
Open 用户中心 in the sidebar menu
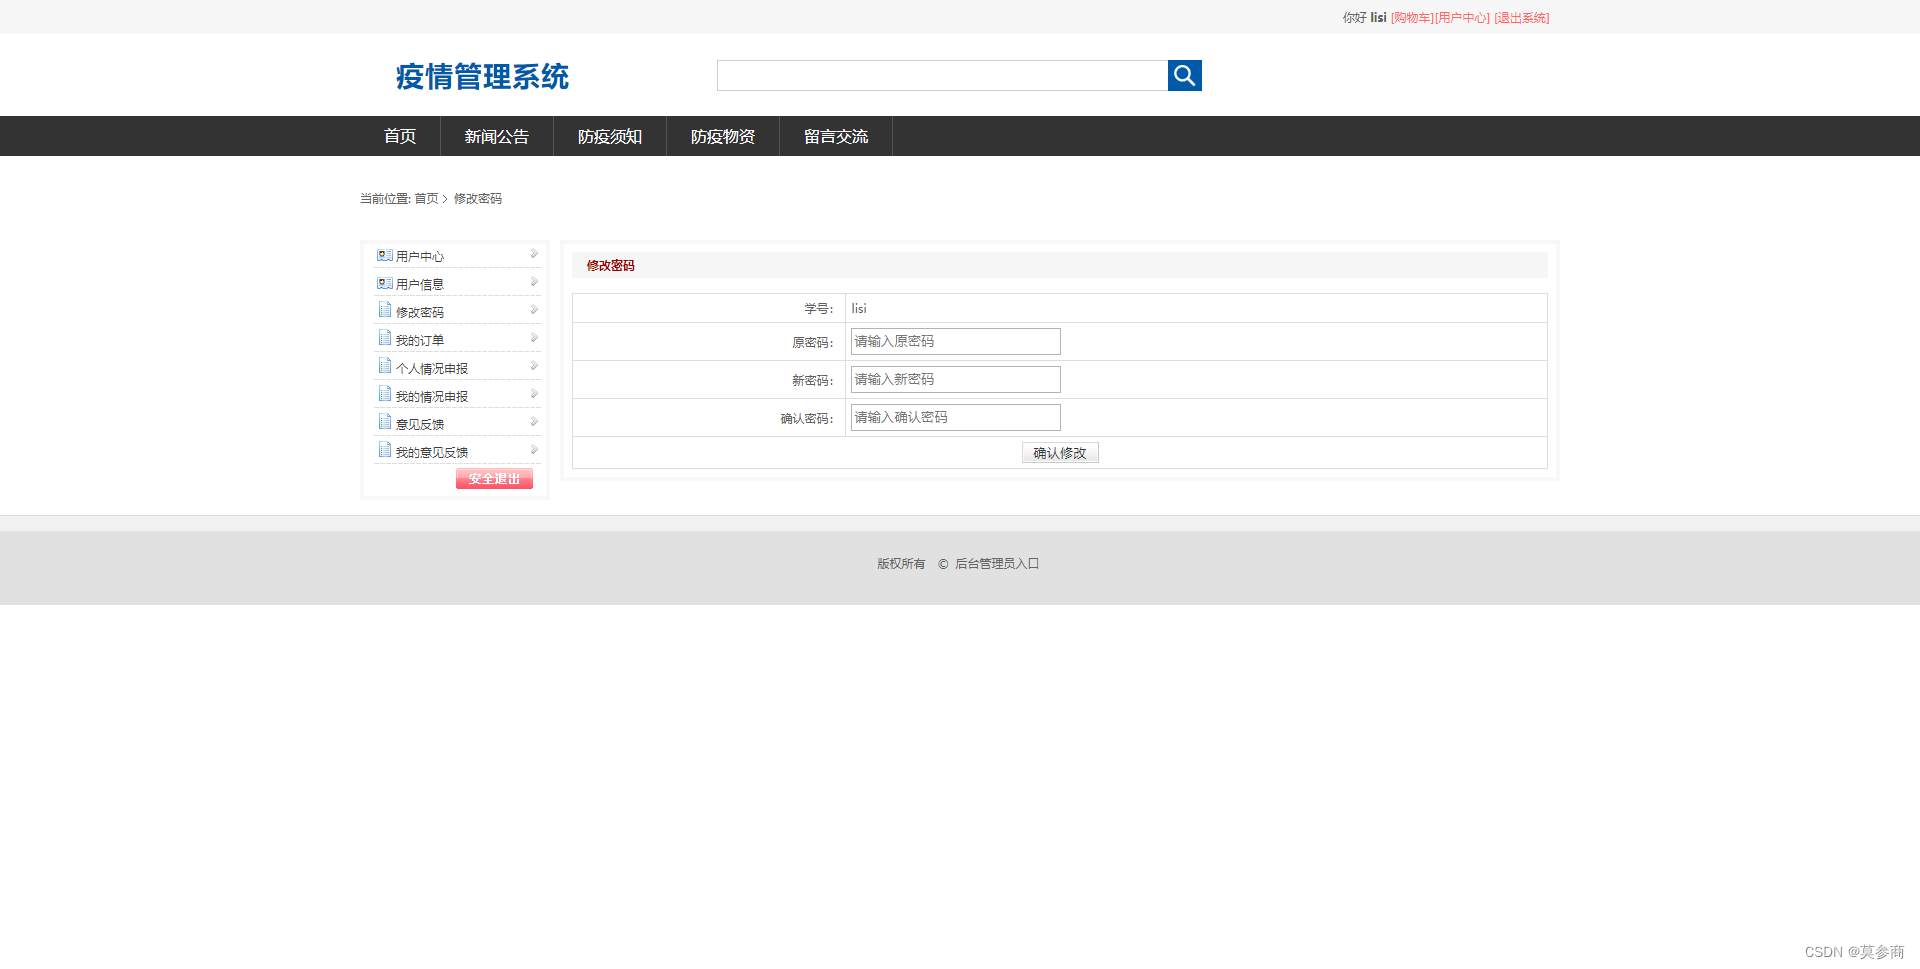[x=420, y=257]
